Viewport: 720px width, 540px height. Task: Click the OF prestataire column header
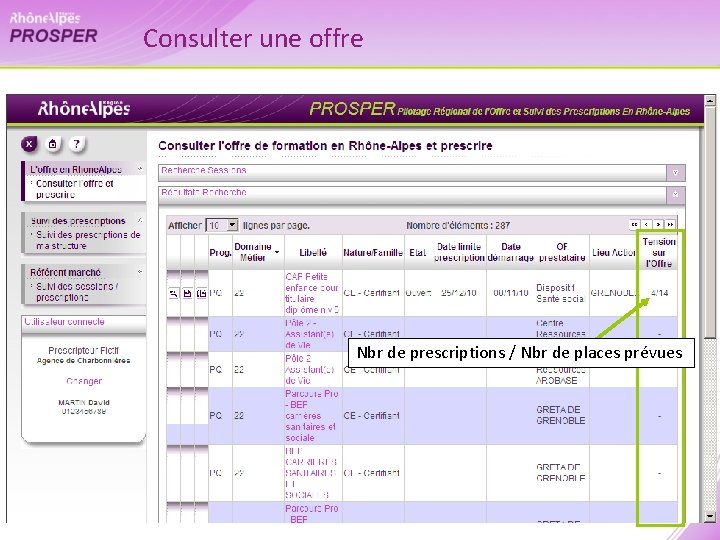tap(562, 252)
